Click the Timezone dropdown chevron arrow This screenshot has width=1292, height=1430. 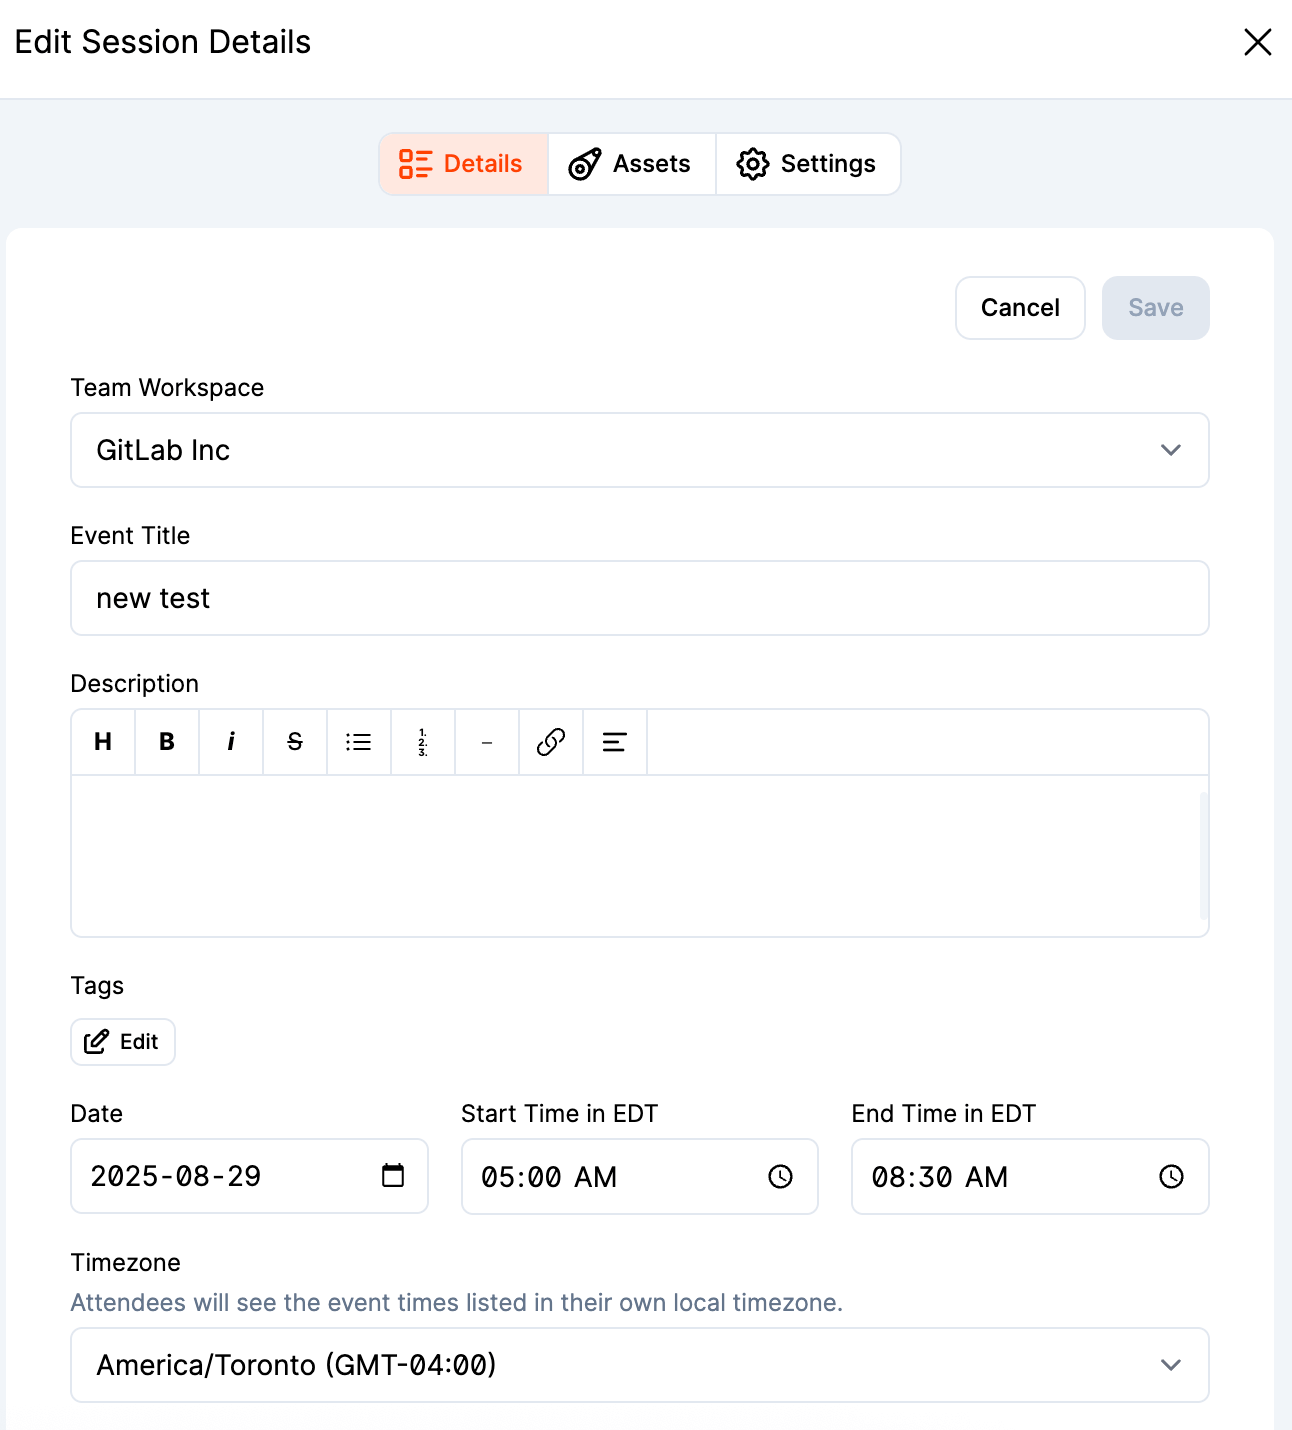1171,1365
